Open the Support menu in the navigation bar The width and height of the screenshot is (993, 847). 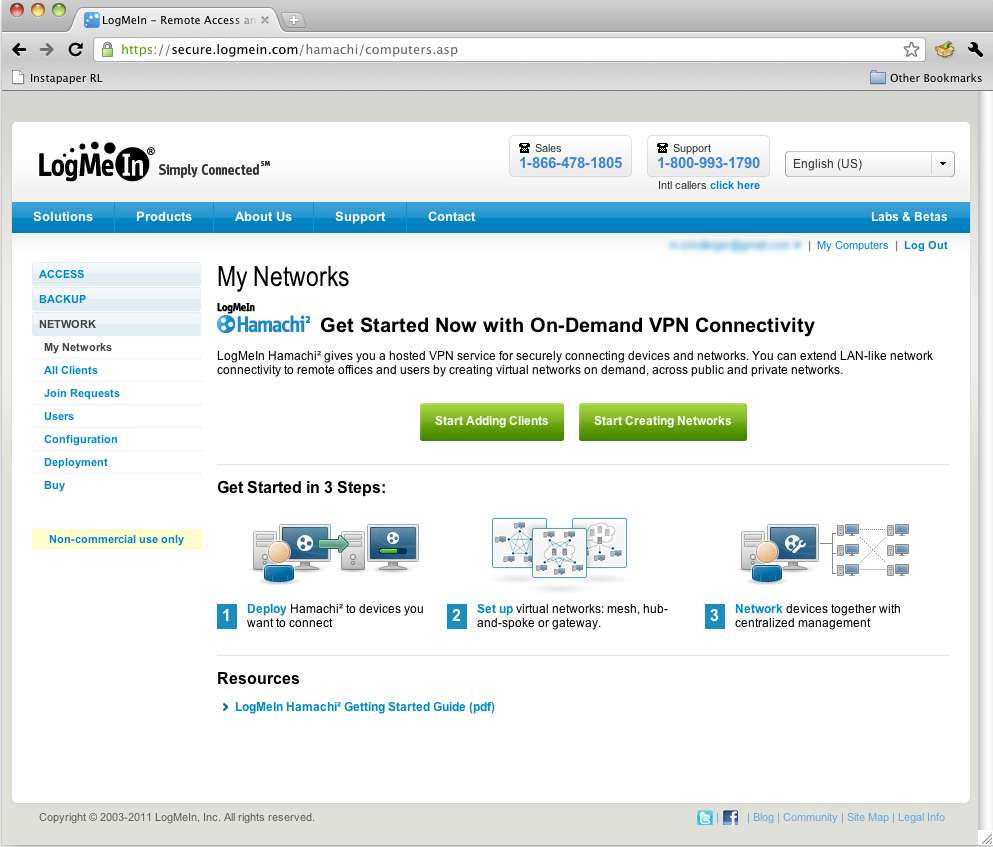(x=360, y=217)
